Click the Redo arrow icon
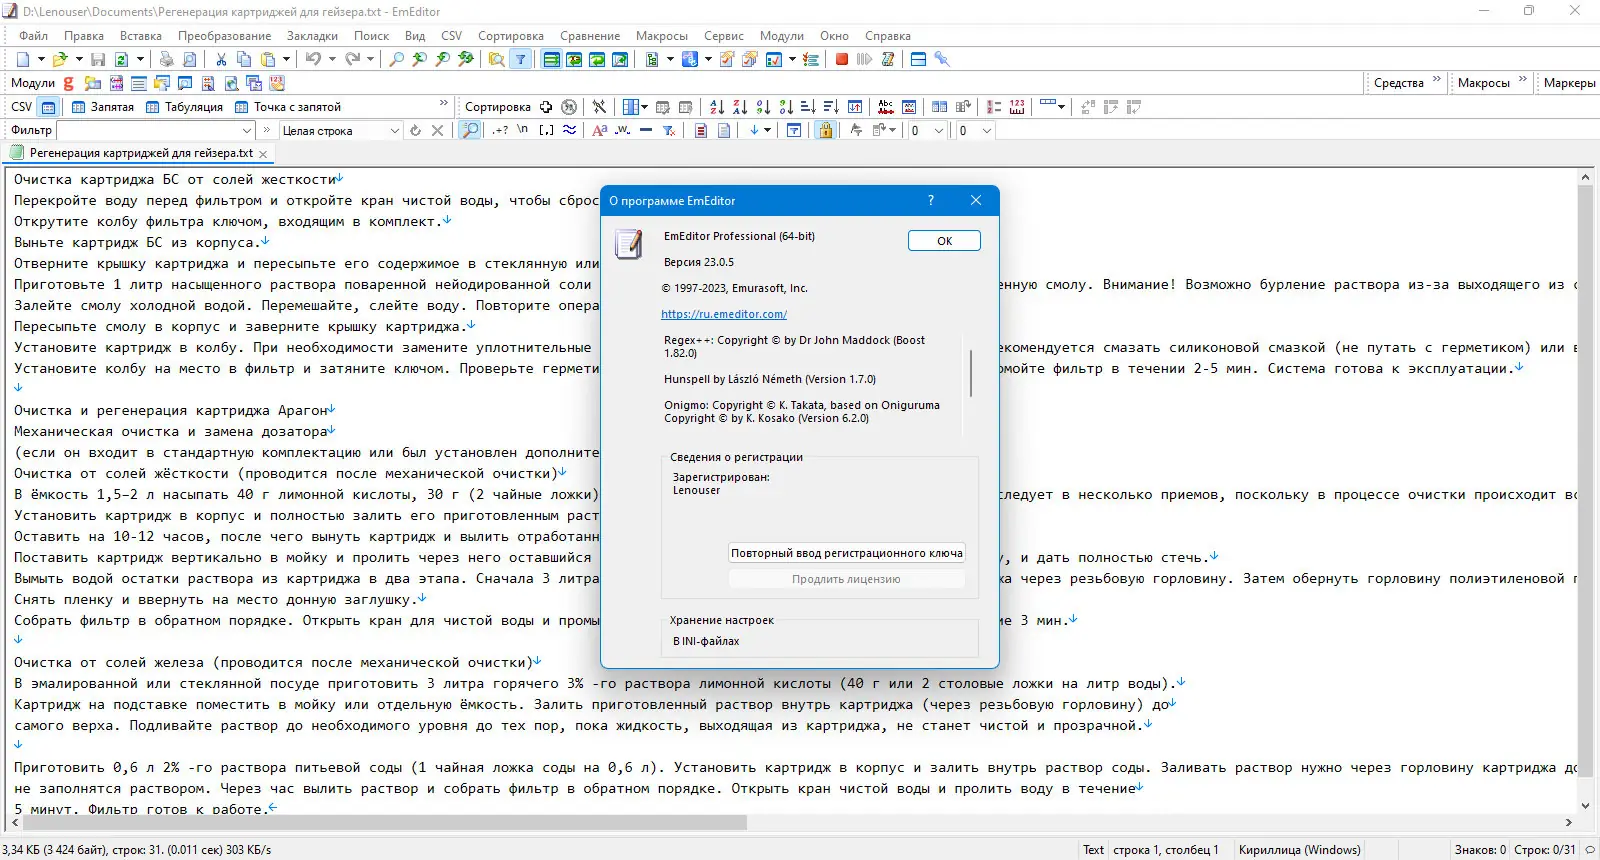The image size is (1600, 860). pyautogui.click(x=352, y=59)
